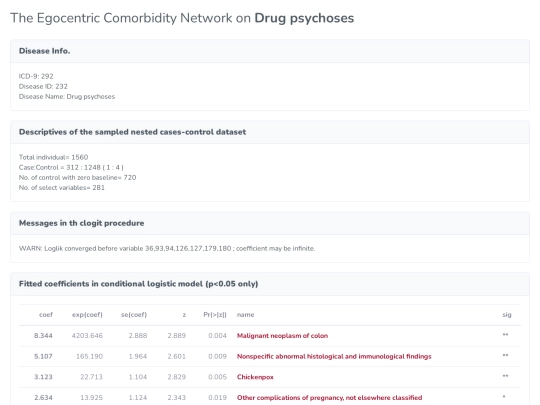This screenshot has width=540, height=405.
Task: Click exp(coef) value 22.713
Action: pos(92,377)
